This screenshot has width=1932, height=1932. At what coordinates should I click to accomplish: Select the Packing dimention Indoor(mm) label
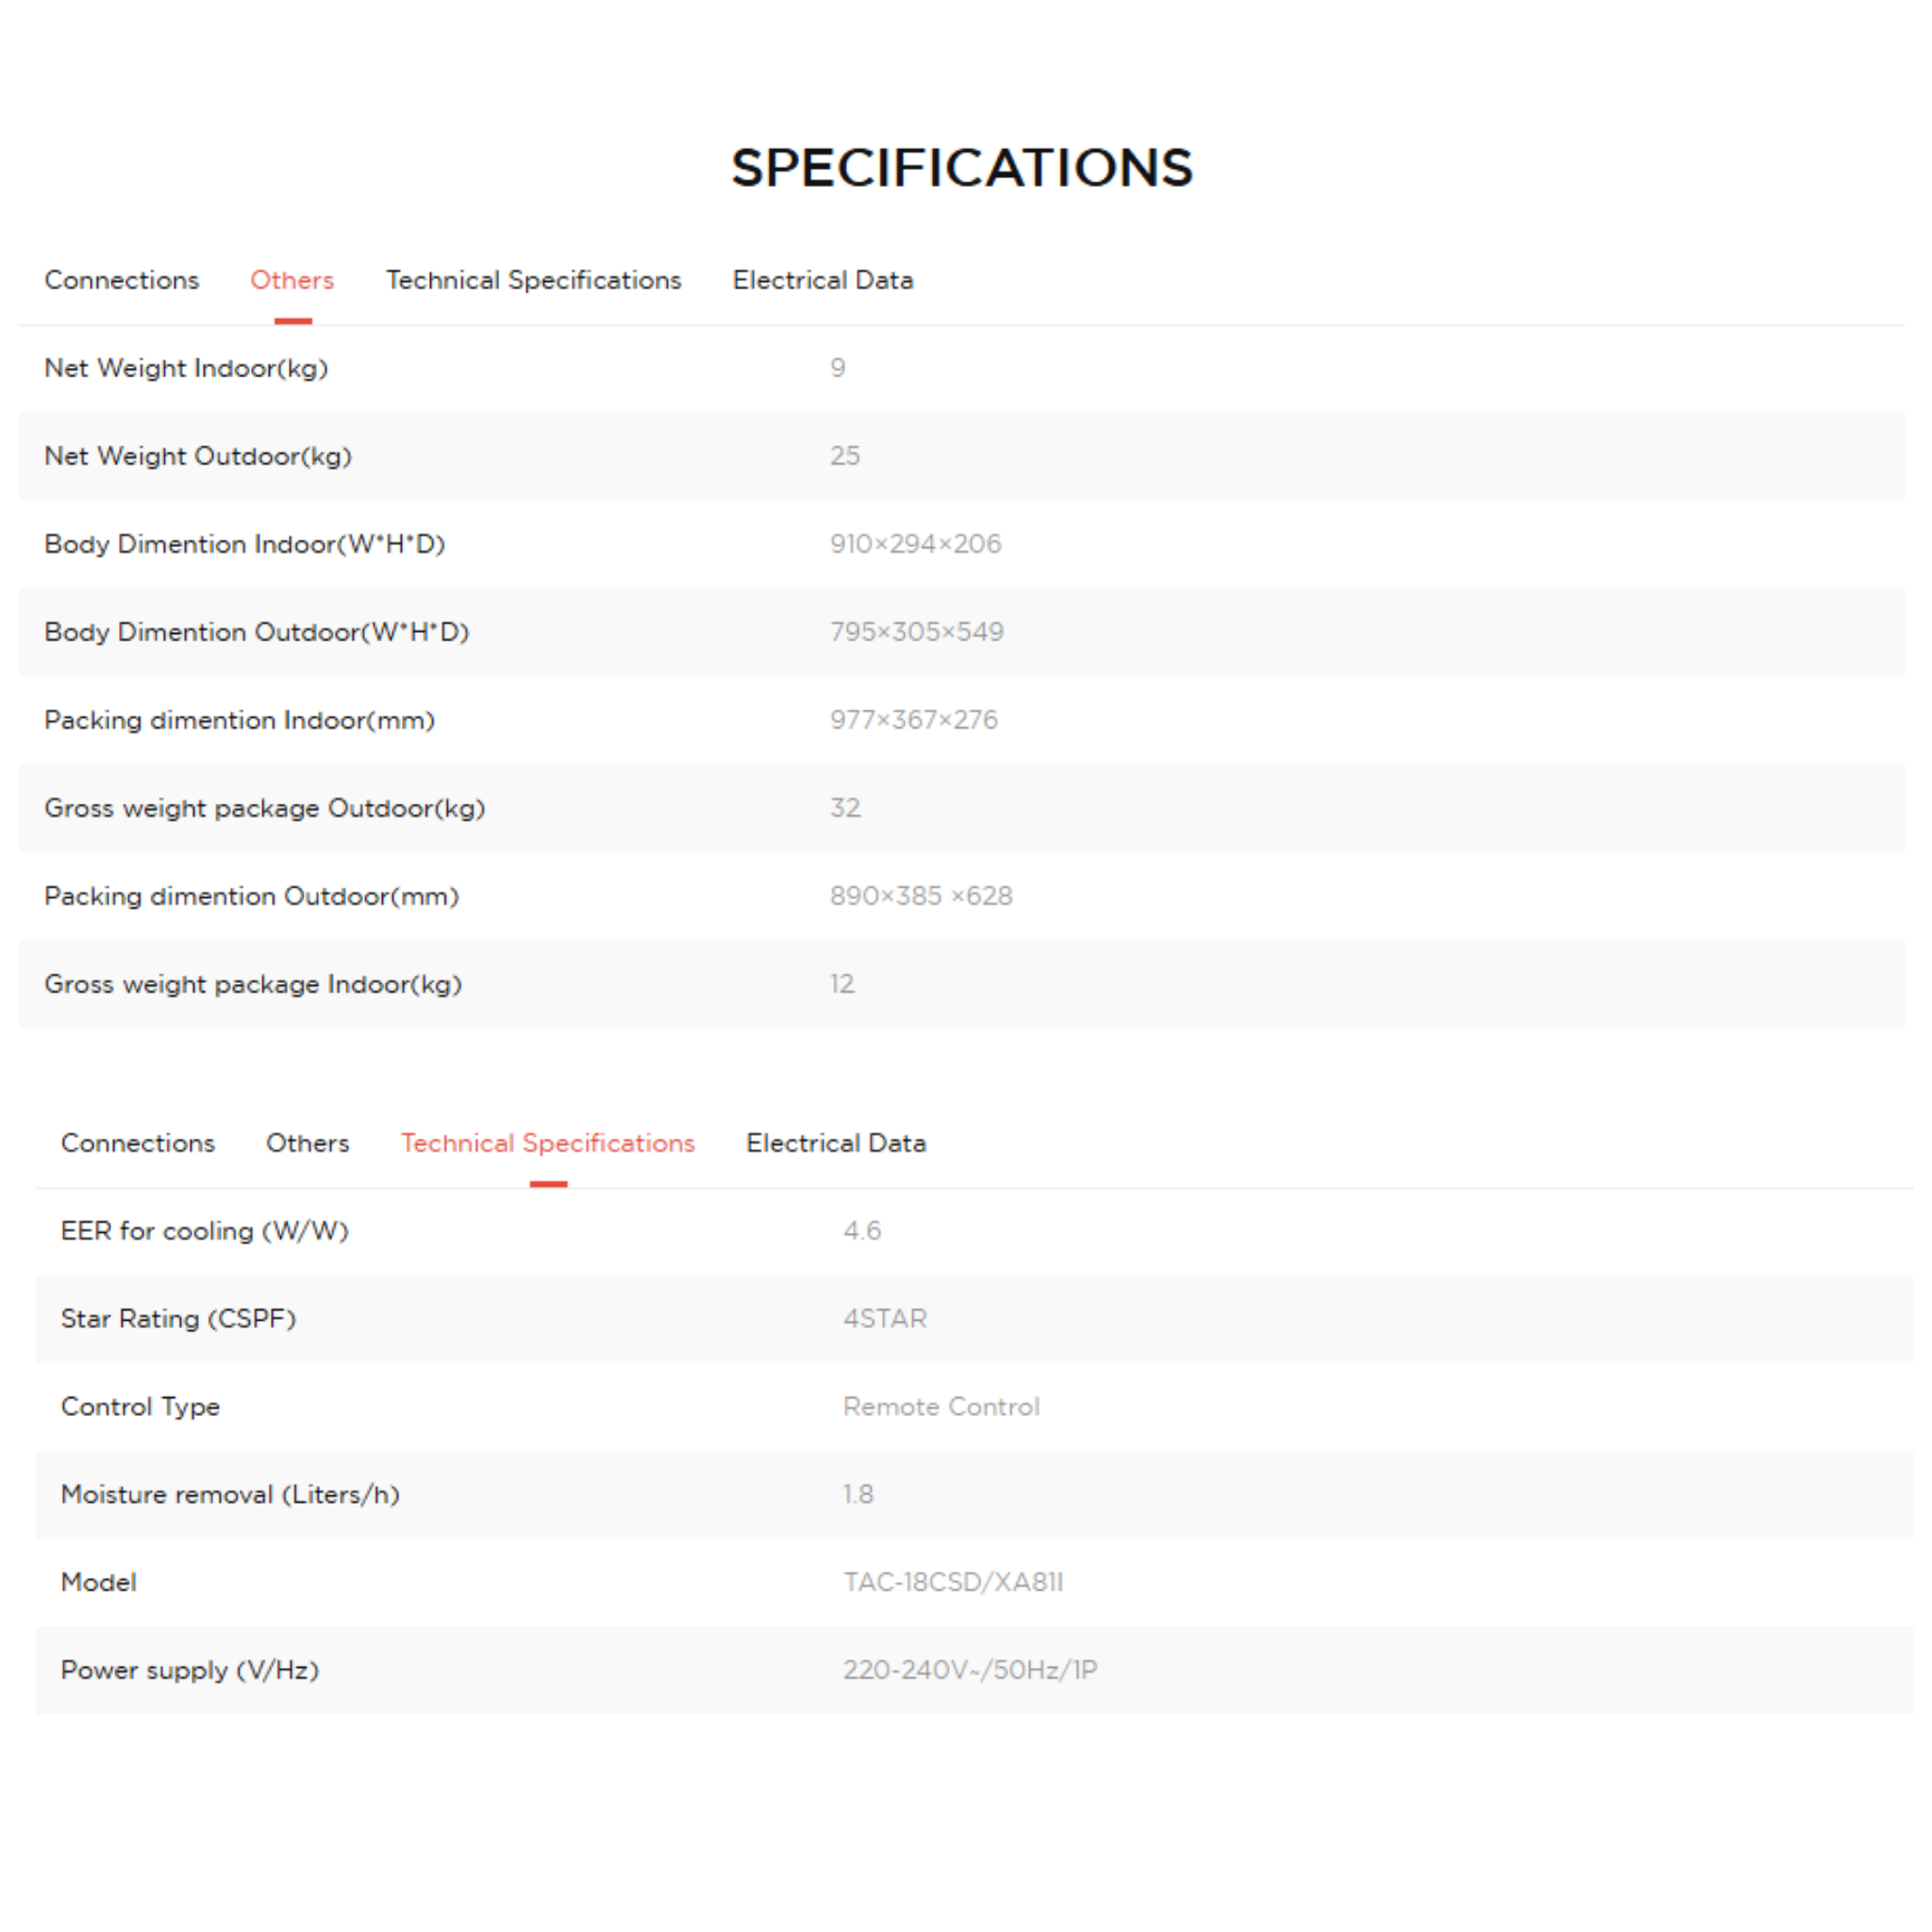[x=239, y=720]
